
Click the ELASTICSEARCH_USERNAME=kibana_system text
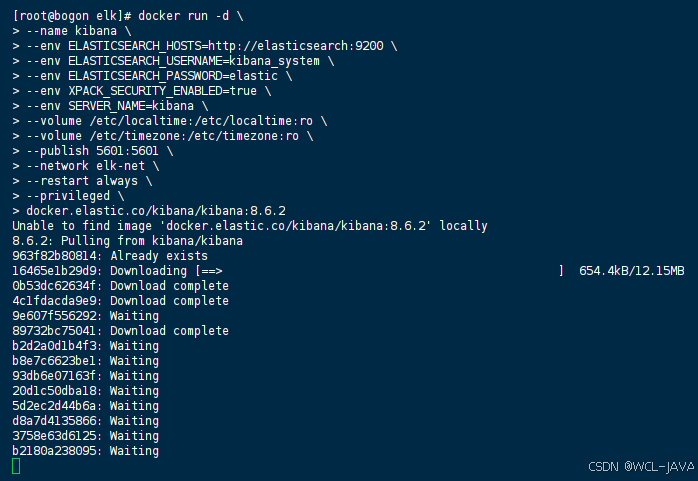(x=194, y=61)
